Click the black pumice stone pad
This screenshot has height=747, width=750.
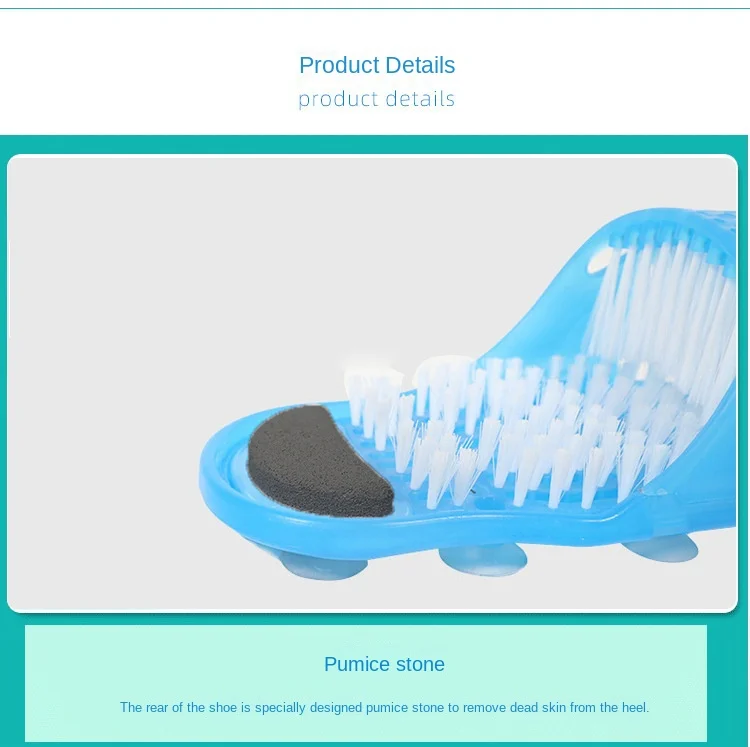(x=320, y=461)
